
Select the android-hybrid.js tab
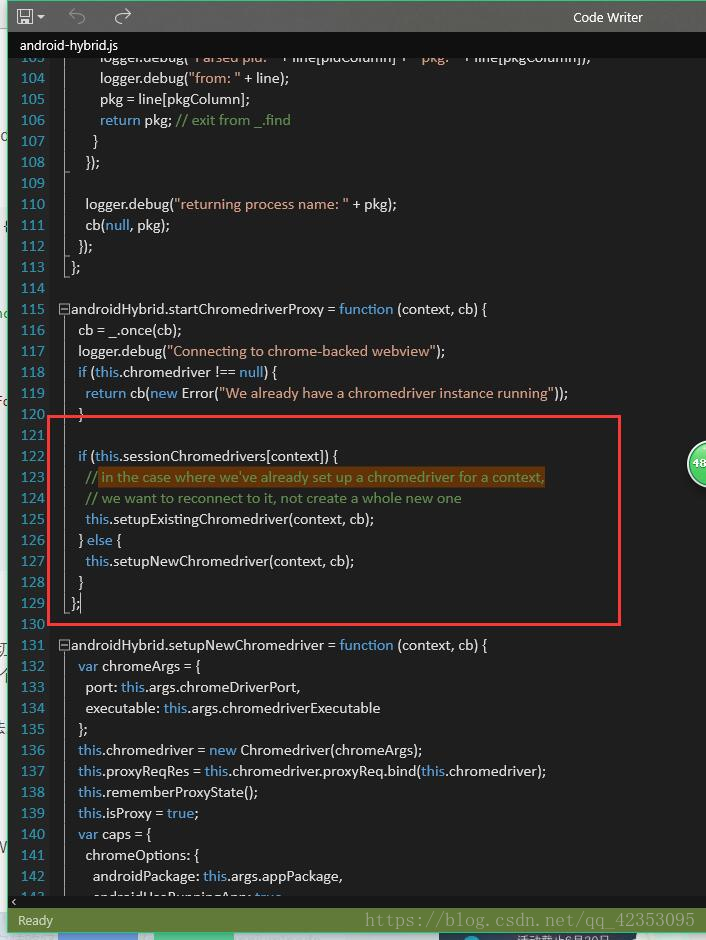[68, 45]
